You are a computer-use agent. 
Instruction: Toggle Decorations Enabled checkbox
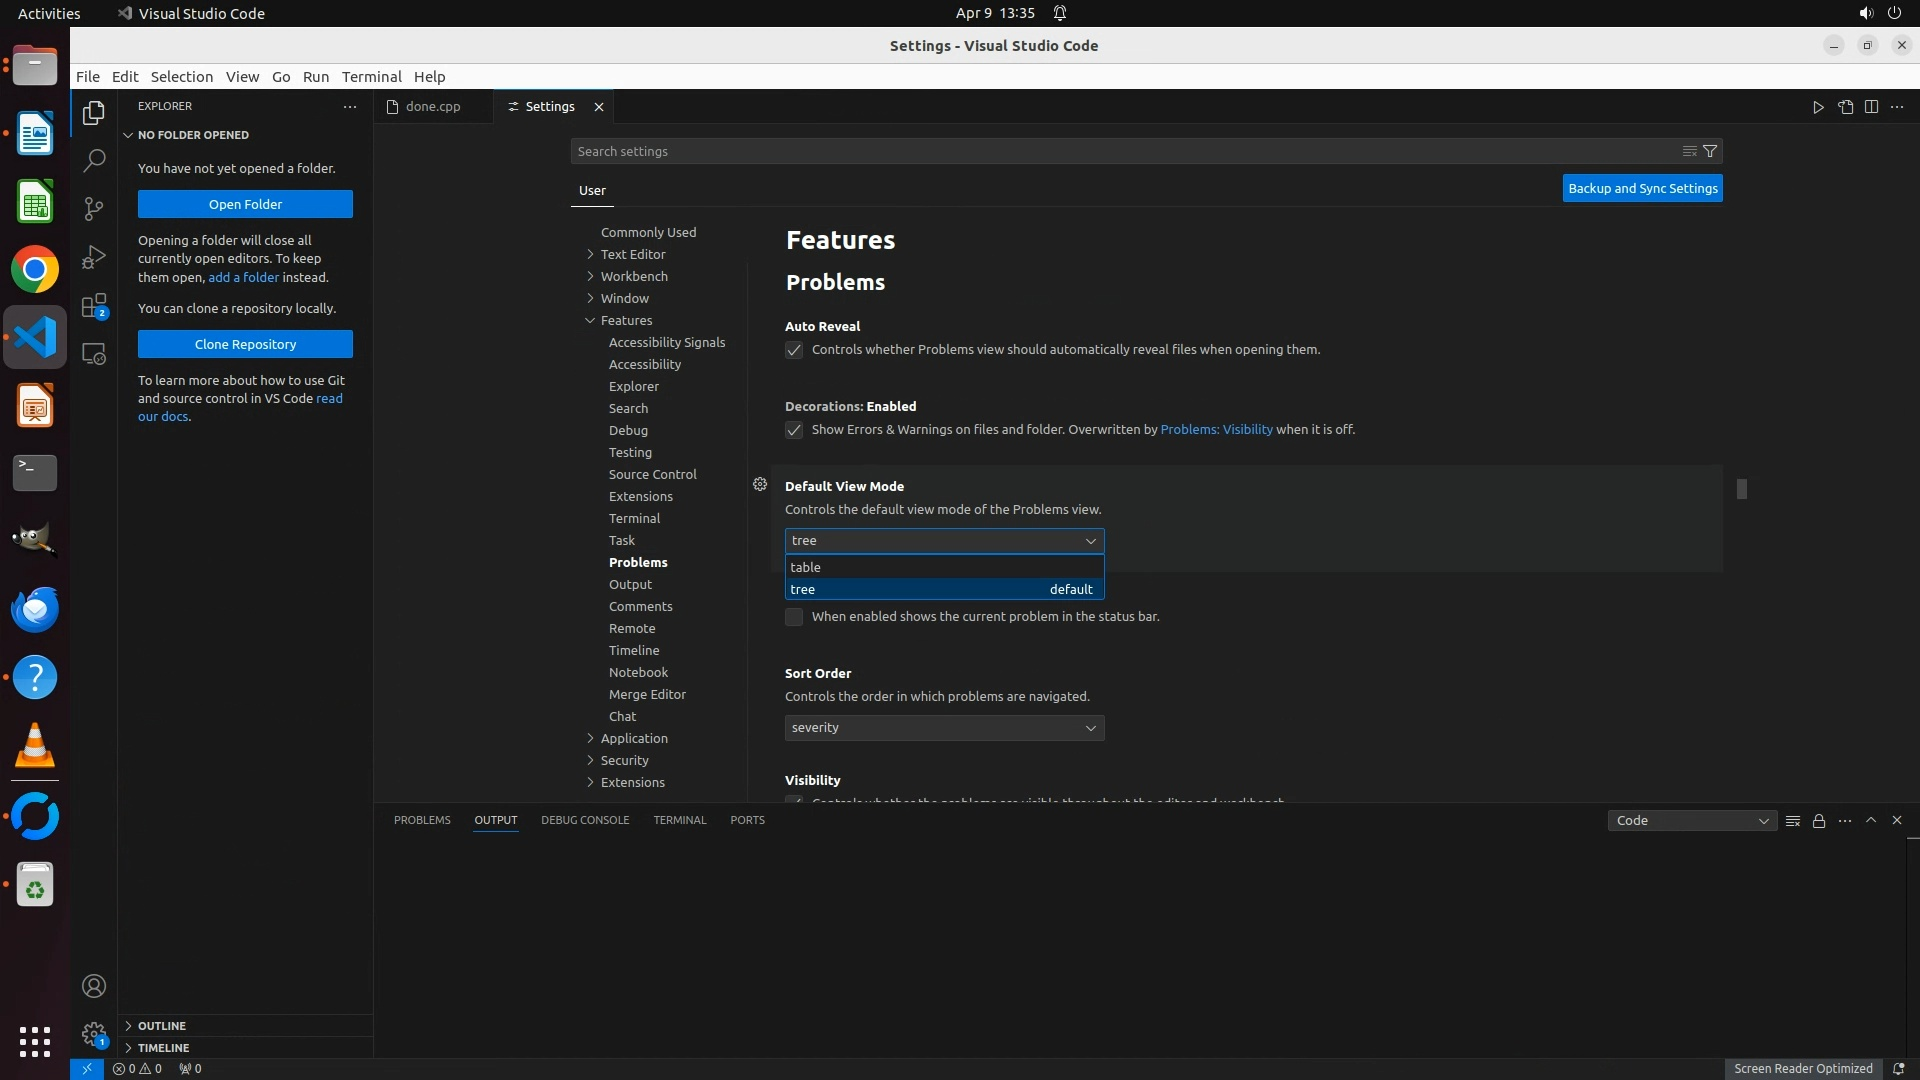click(x=794, y=430)
